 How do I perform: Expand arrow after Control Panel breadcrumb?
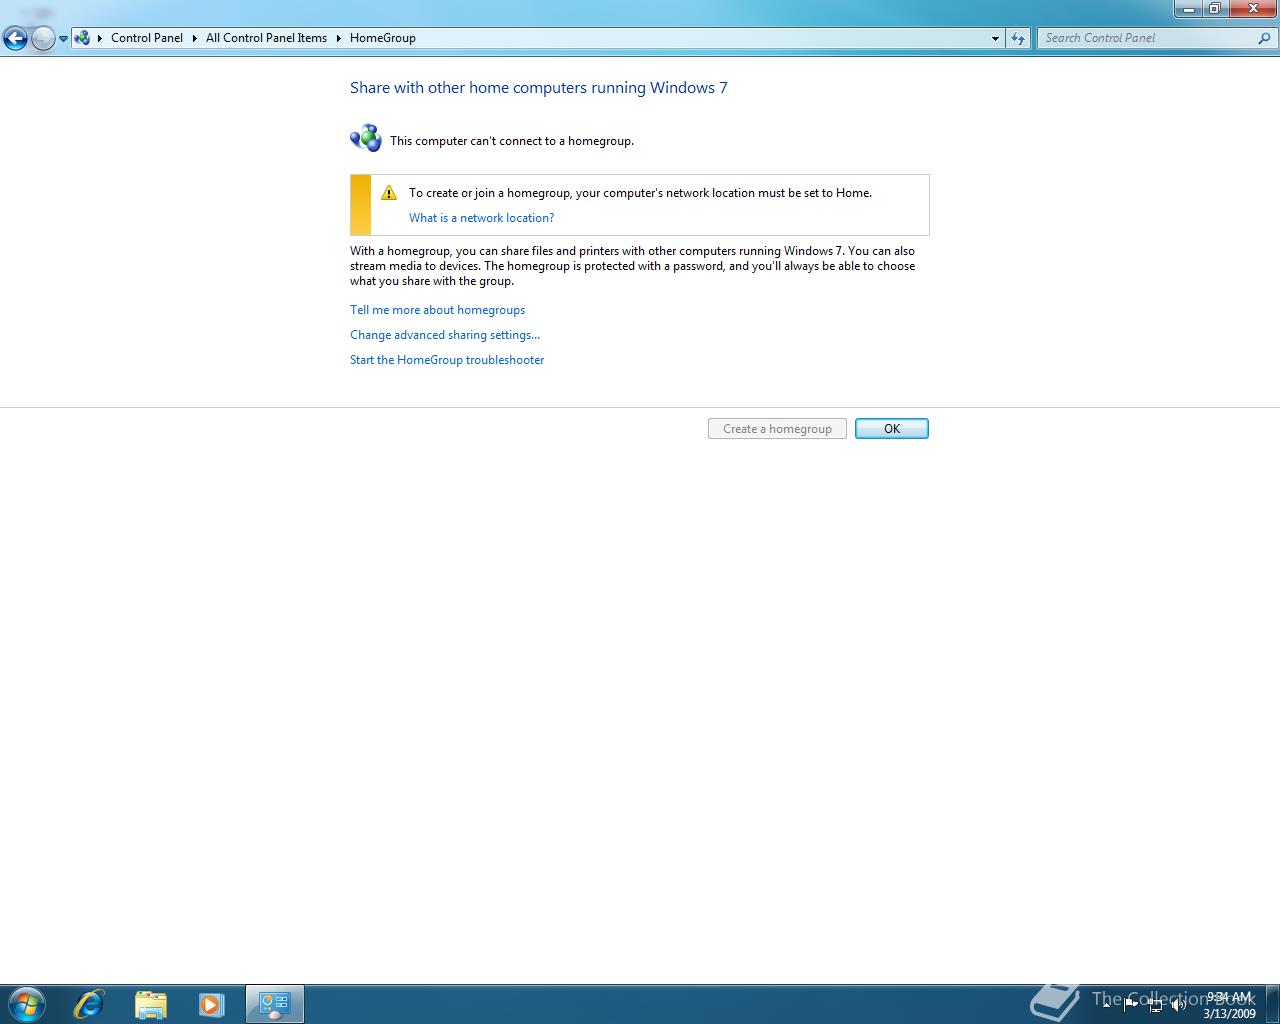(x=195, y=38)
